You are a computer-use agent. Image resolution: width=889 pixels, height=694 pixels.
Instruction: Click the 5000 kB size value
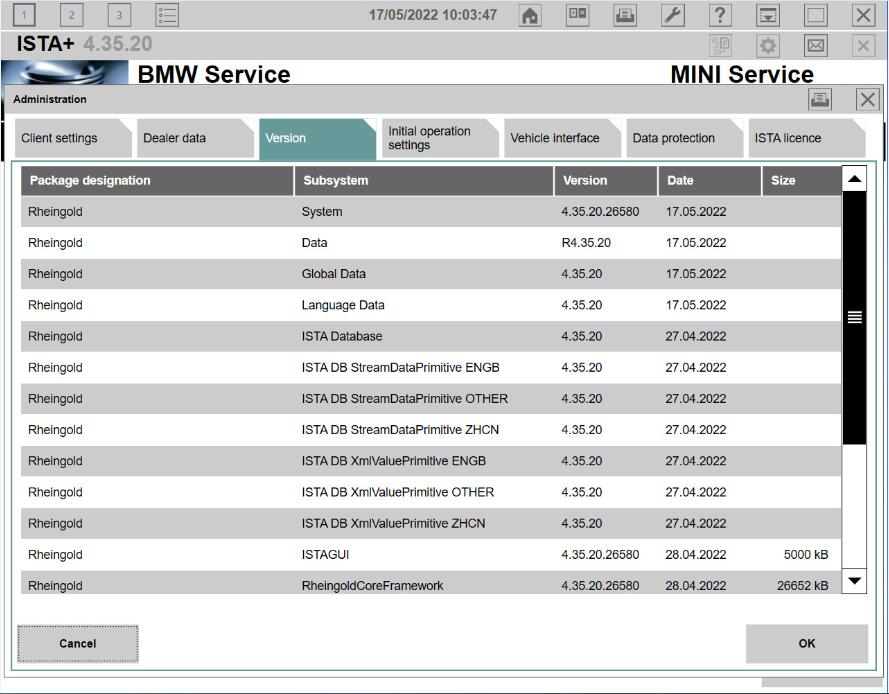(806, 555)
